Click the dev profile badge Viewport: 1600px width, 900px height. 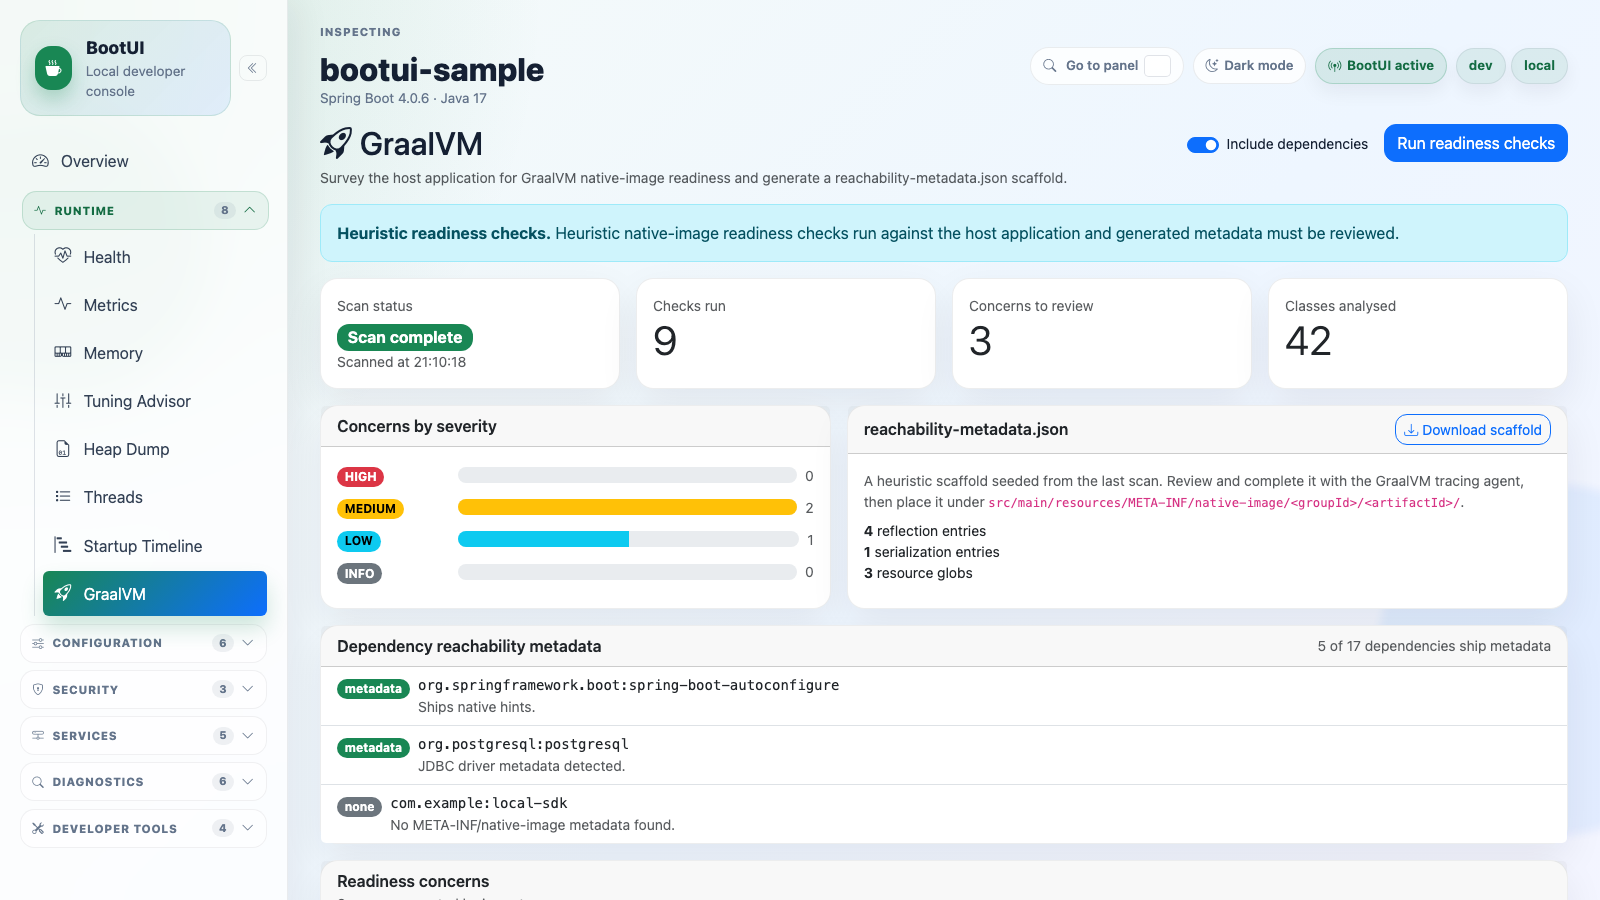(1480, 66)
